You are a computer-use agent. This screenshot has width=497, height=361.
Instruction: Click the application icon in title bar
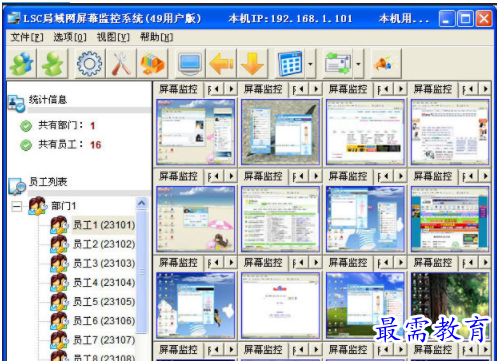click(14, 18)
